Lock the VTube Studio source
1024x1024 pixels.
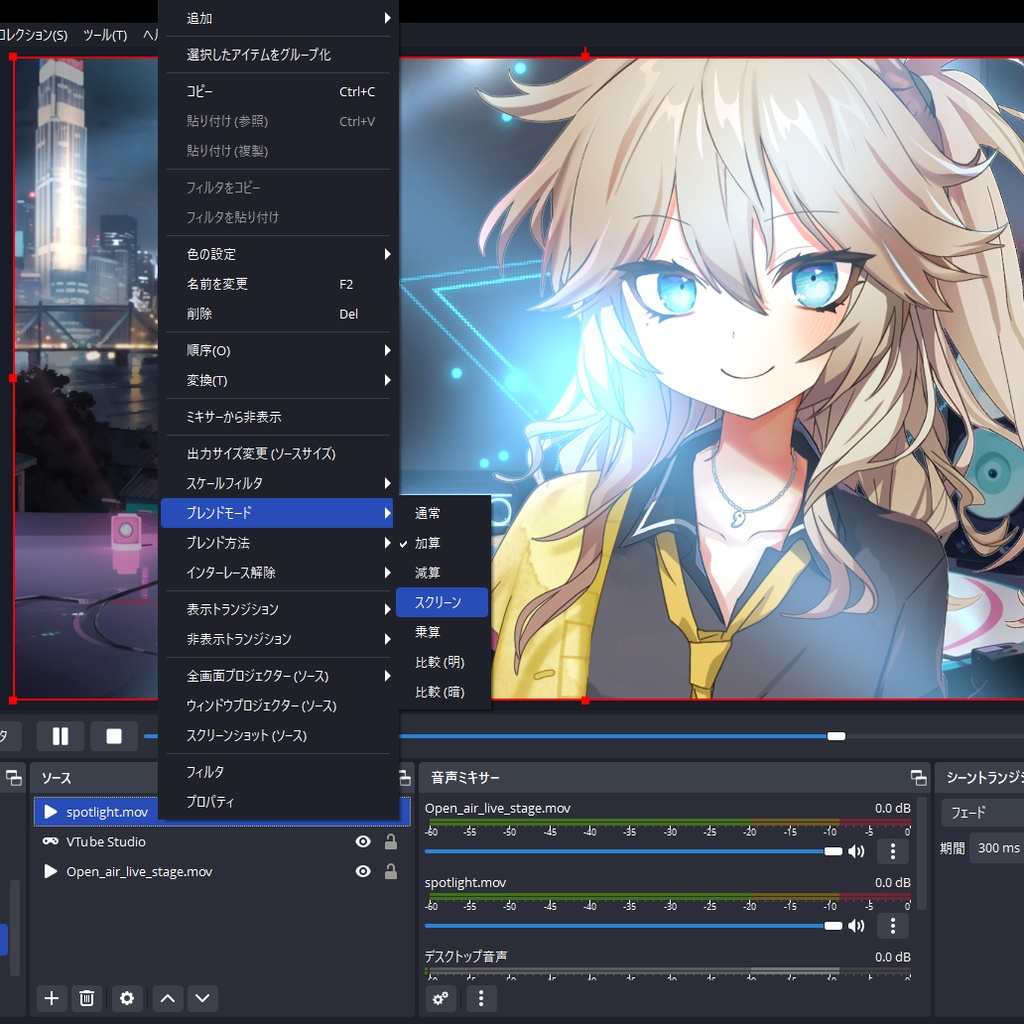click(391, 841)
